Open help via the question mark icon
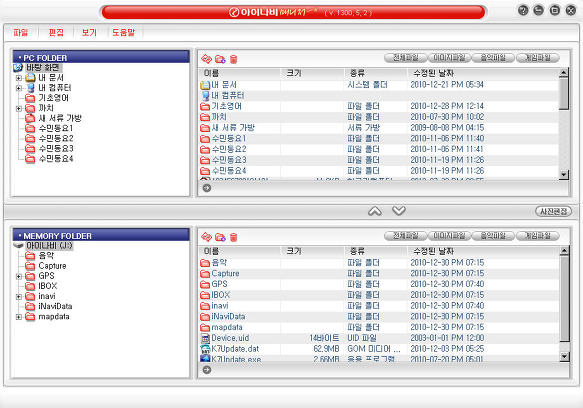This screenshot has height=408, width=583. click(x=523, y=10)
